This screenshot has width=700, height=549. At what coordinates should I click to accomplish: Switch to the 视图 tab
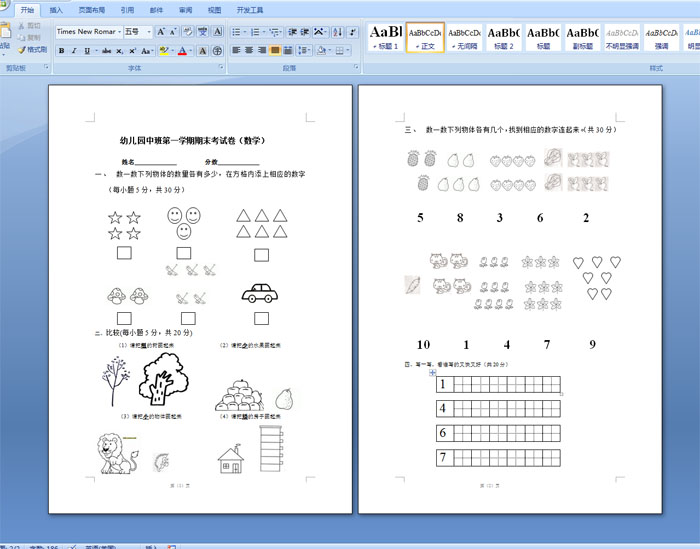pyautogui.click(x=214, y=10)
